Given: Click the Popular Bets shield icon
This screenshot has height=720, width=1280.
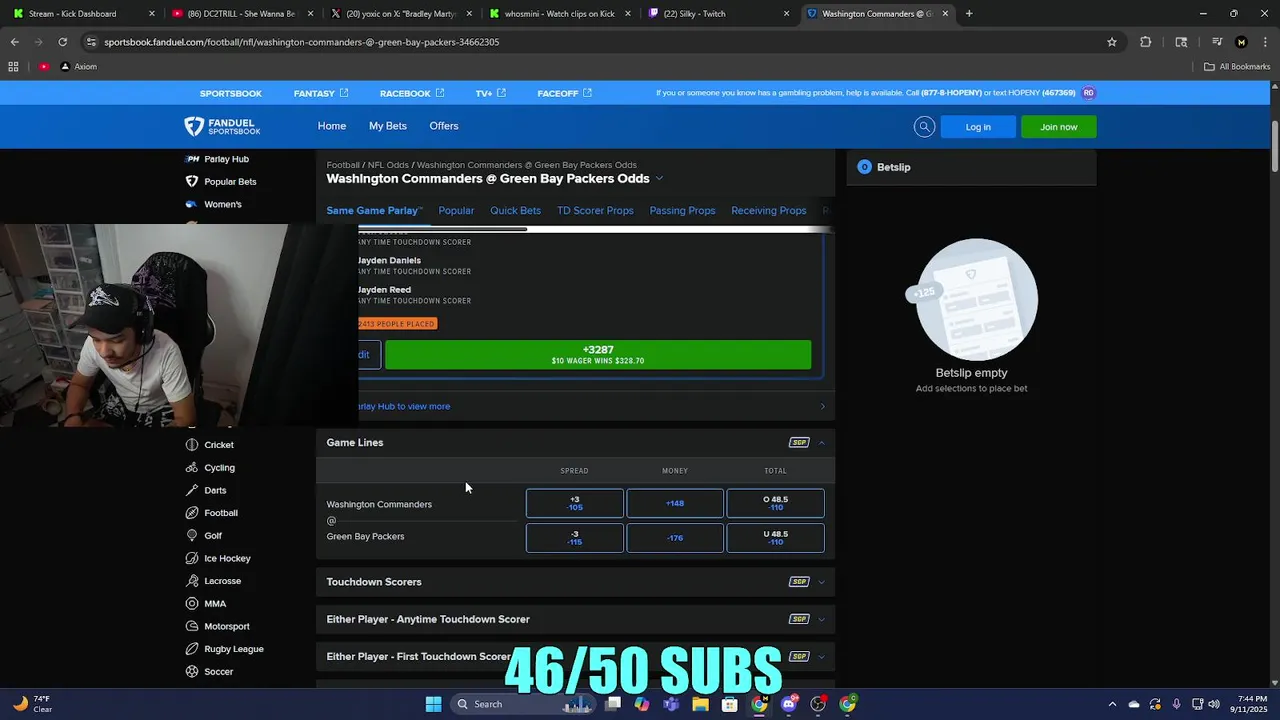Looking at the screenshot, I should pyautogui.click(x=192, y=182).
